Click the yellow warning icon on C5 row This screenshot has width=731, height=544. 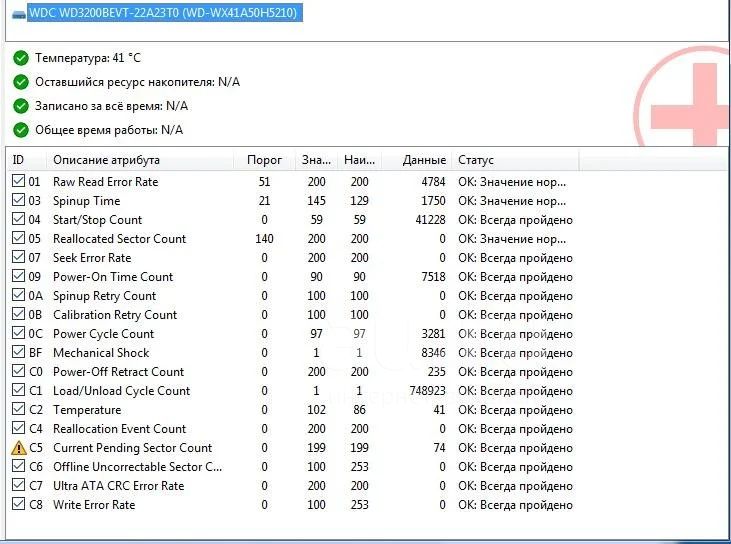click(19, 448)
